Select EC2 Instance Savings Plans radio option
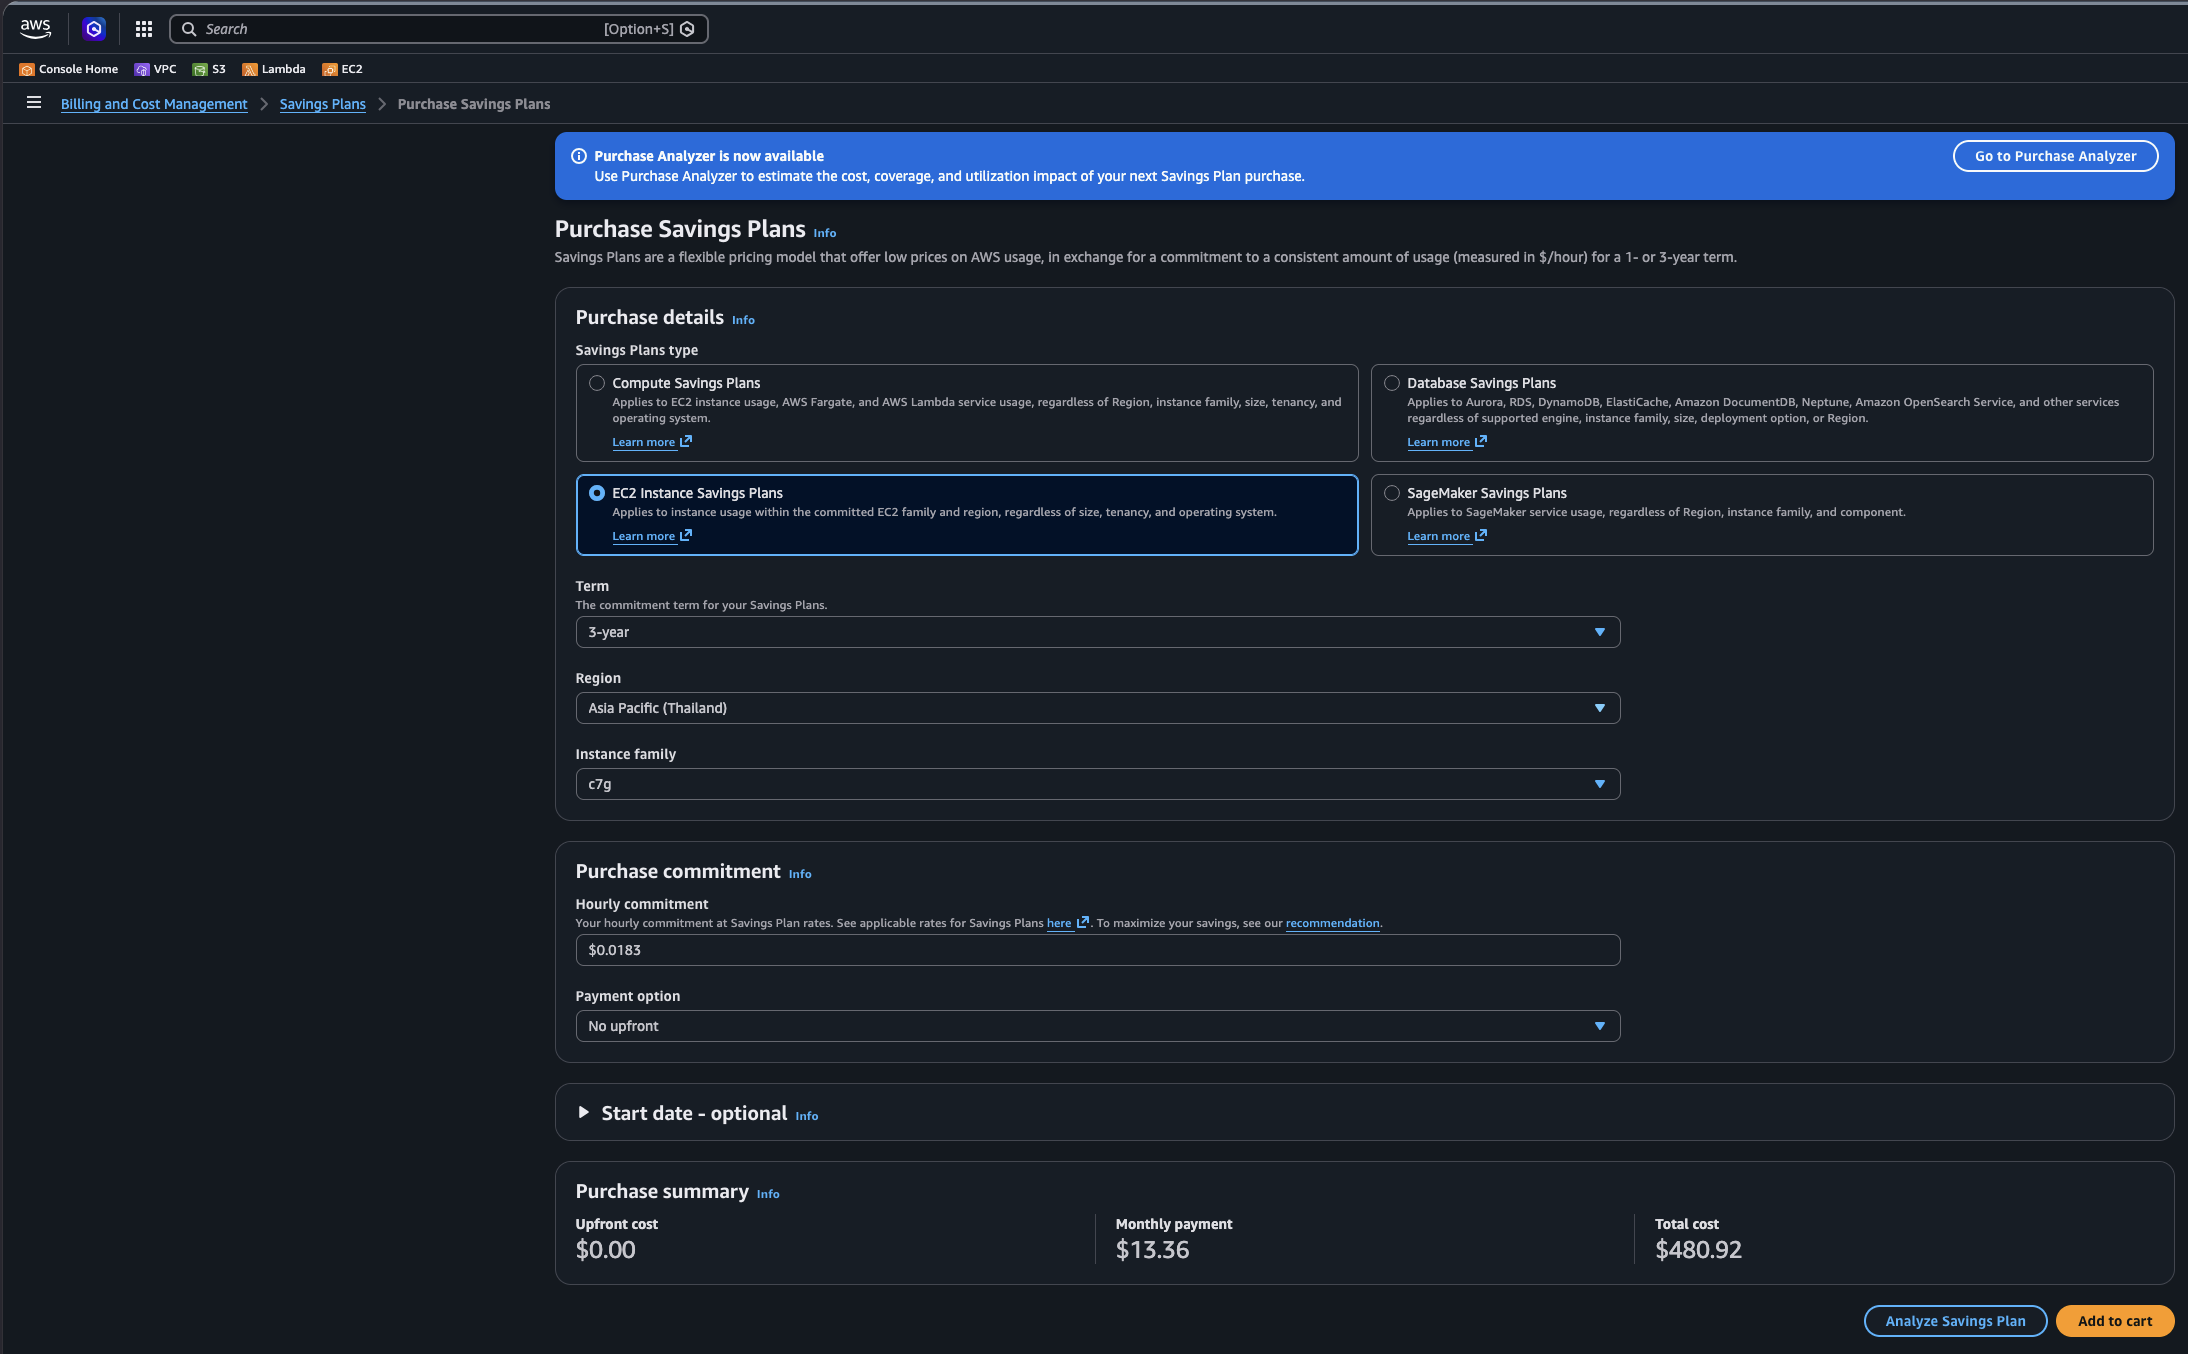Screen dimensions: 2188x1354 point(597,493)
